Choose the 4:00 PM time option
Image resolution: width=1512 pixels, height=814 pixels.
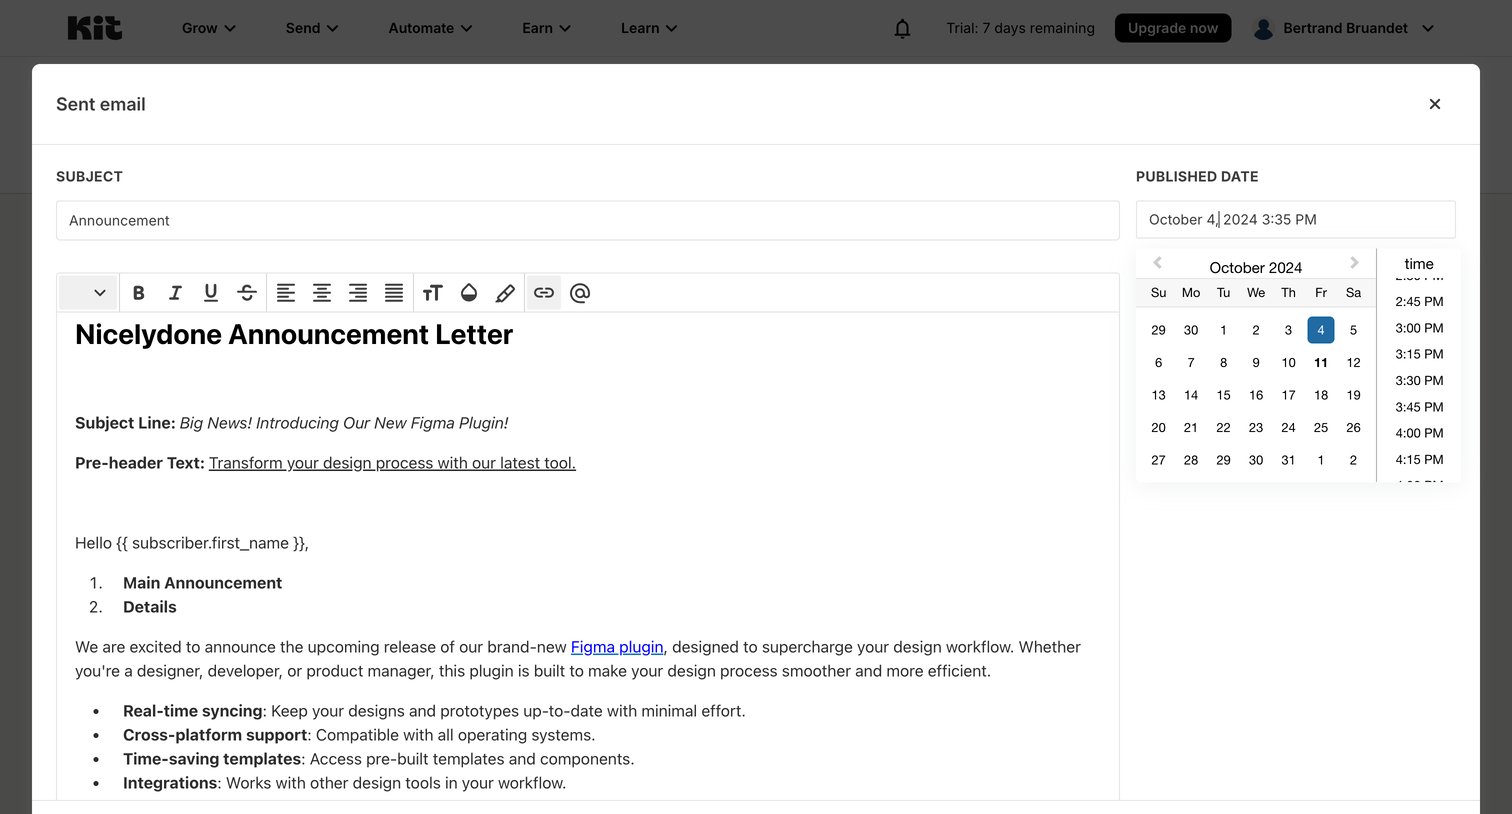(1419, 433)
